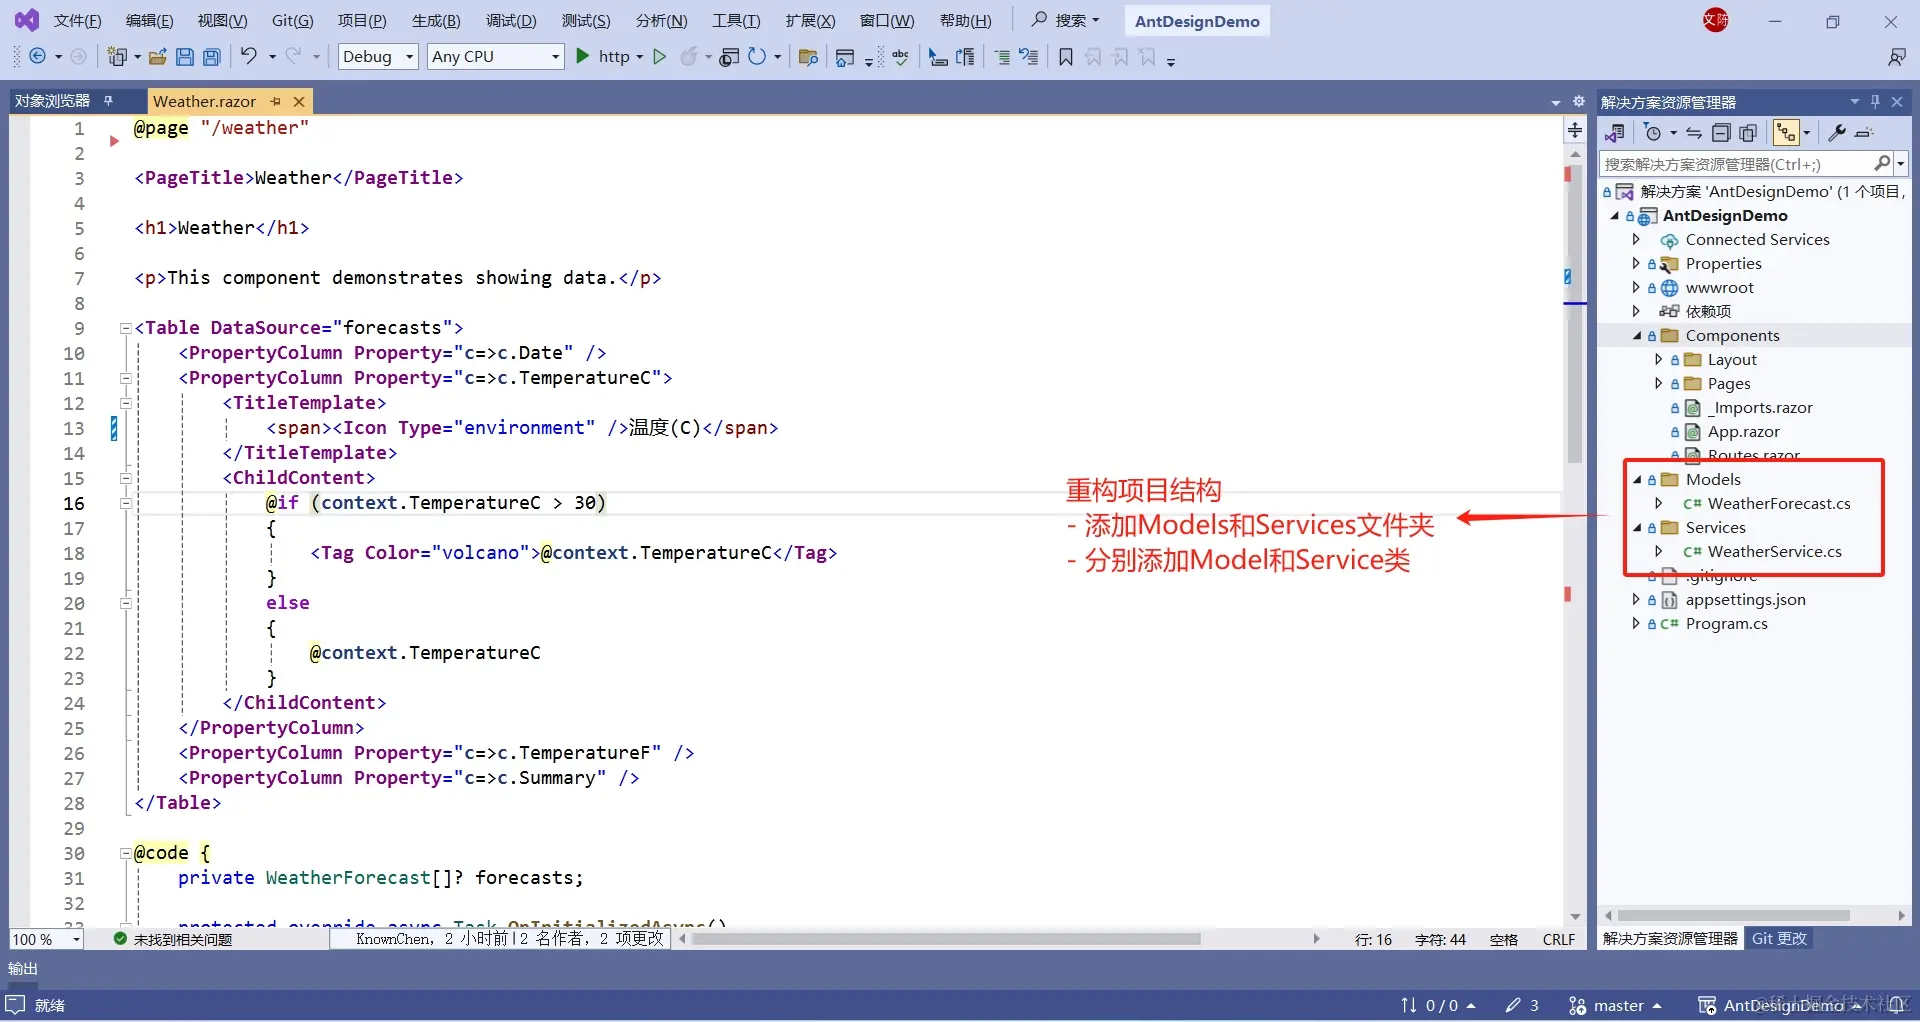1920x1022 pixels.
Task: Open the 文件(F) menu
Action: pyautogui.click(x=77, y=20)
